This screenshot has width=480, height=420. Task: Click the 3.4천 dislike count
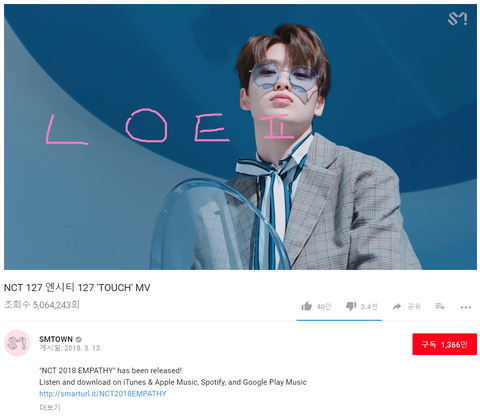[x=369, y=307]
